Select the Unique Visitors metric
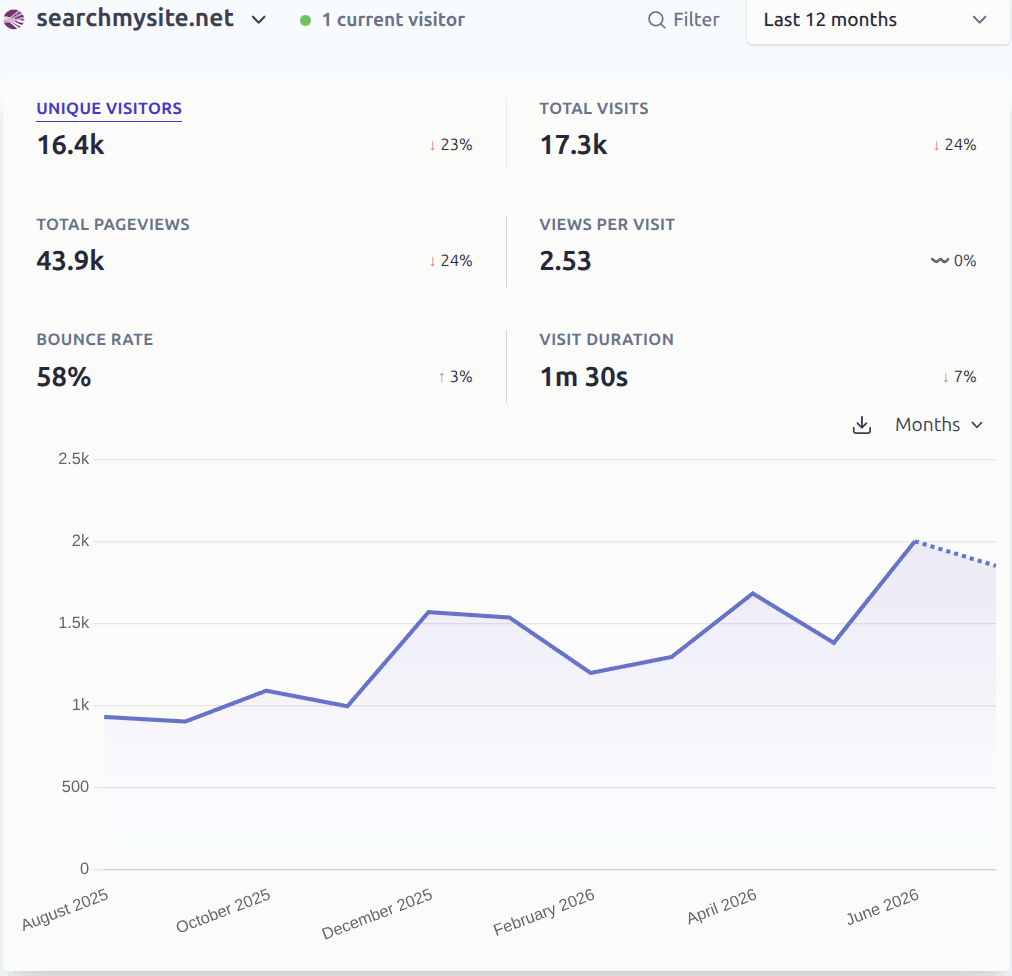1012x976 pixels. click(109, 108)
